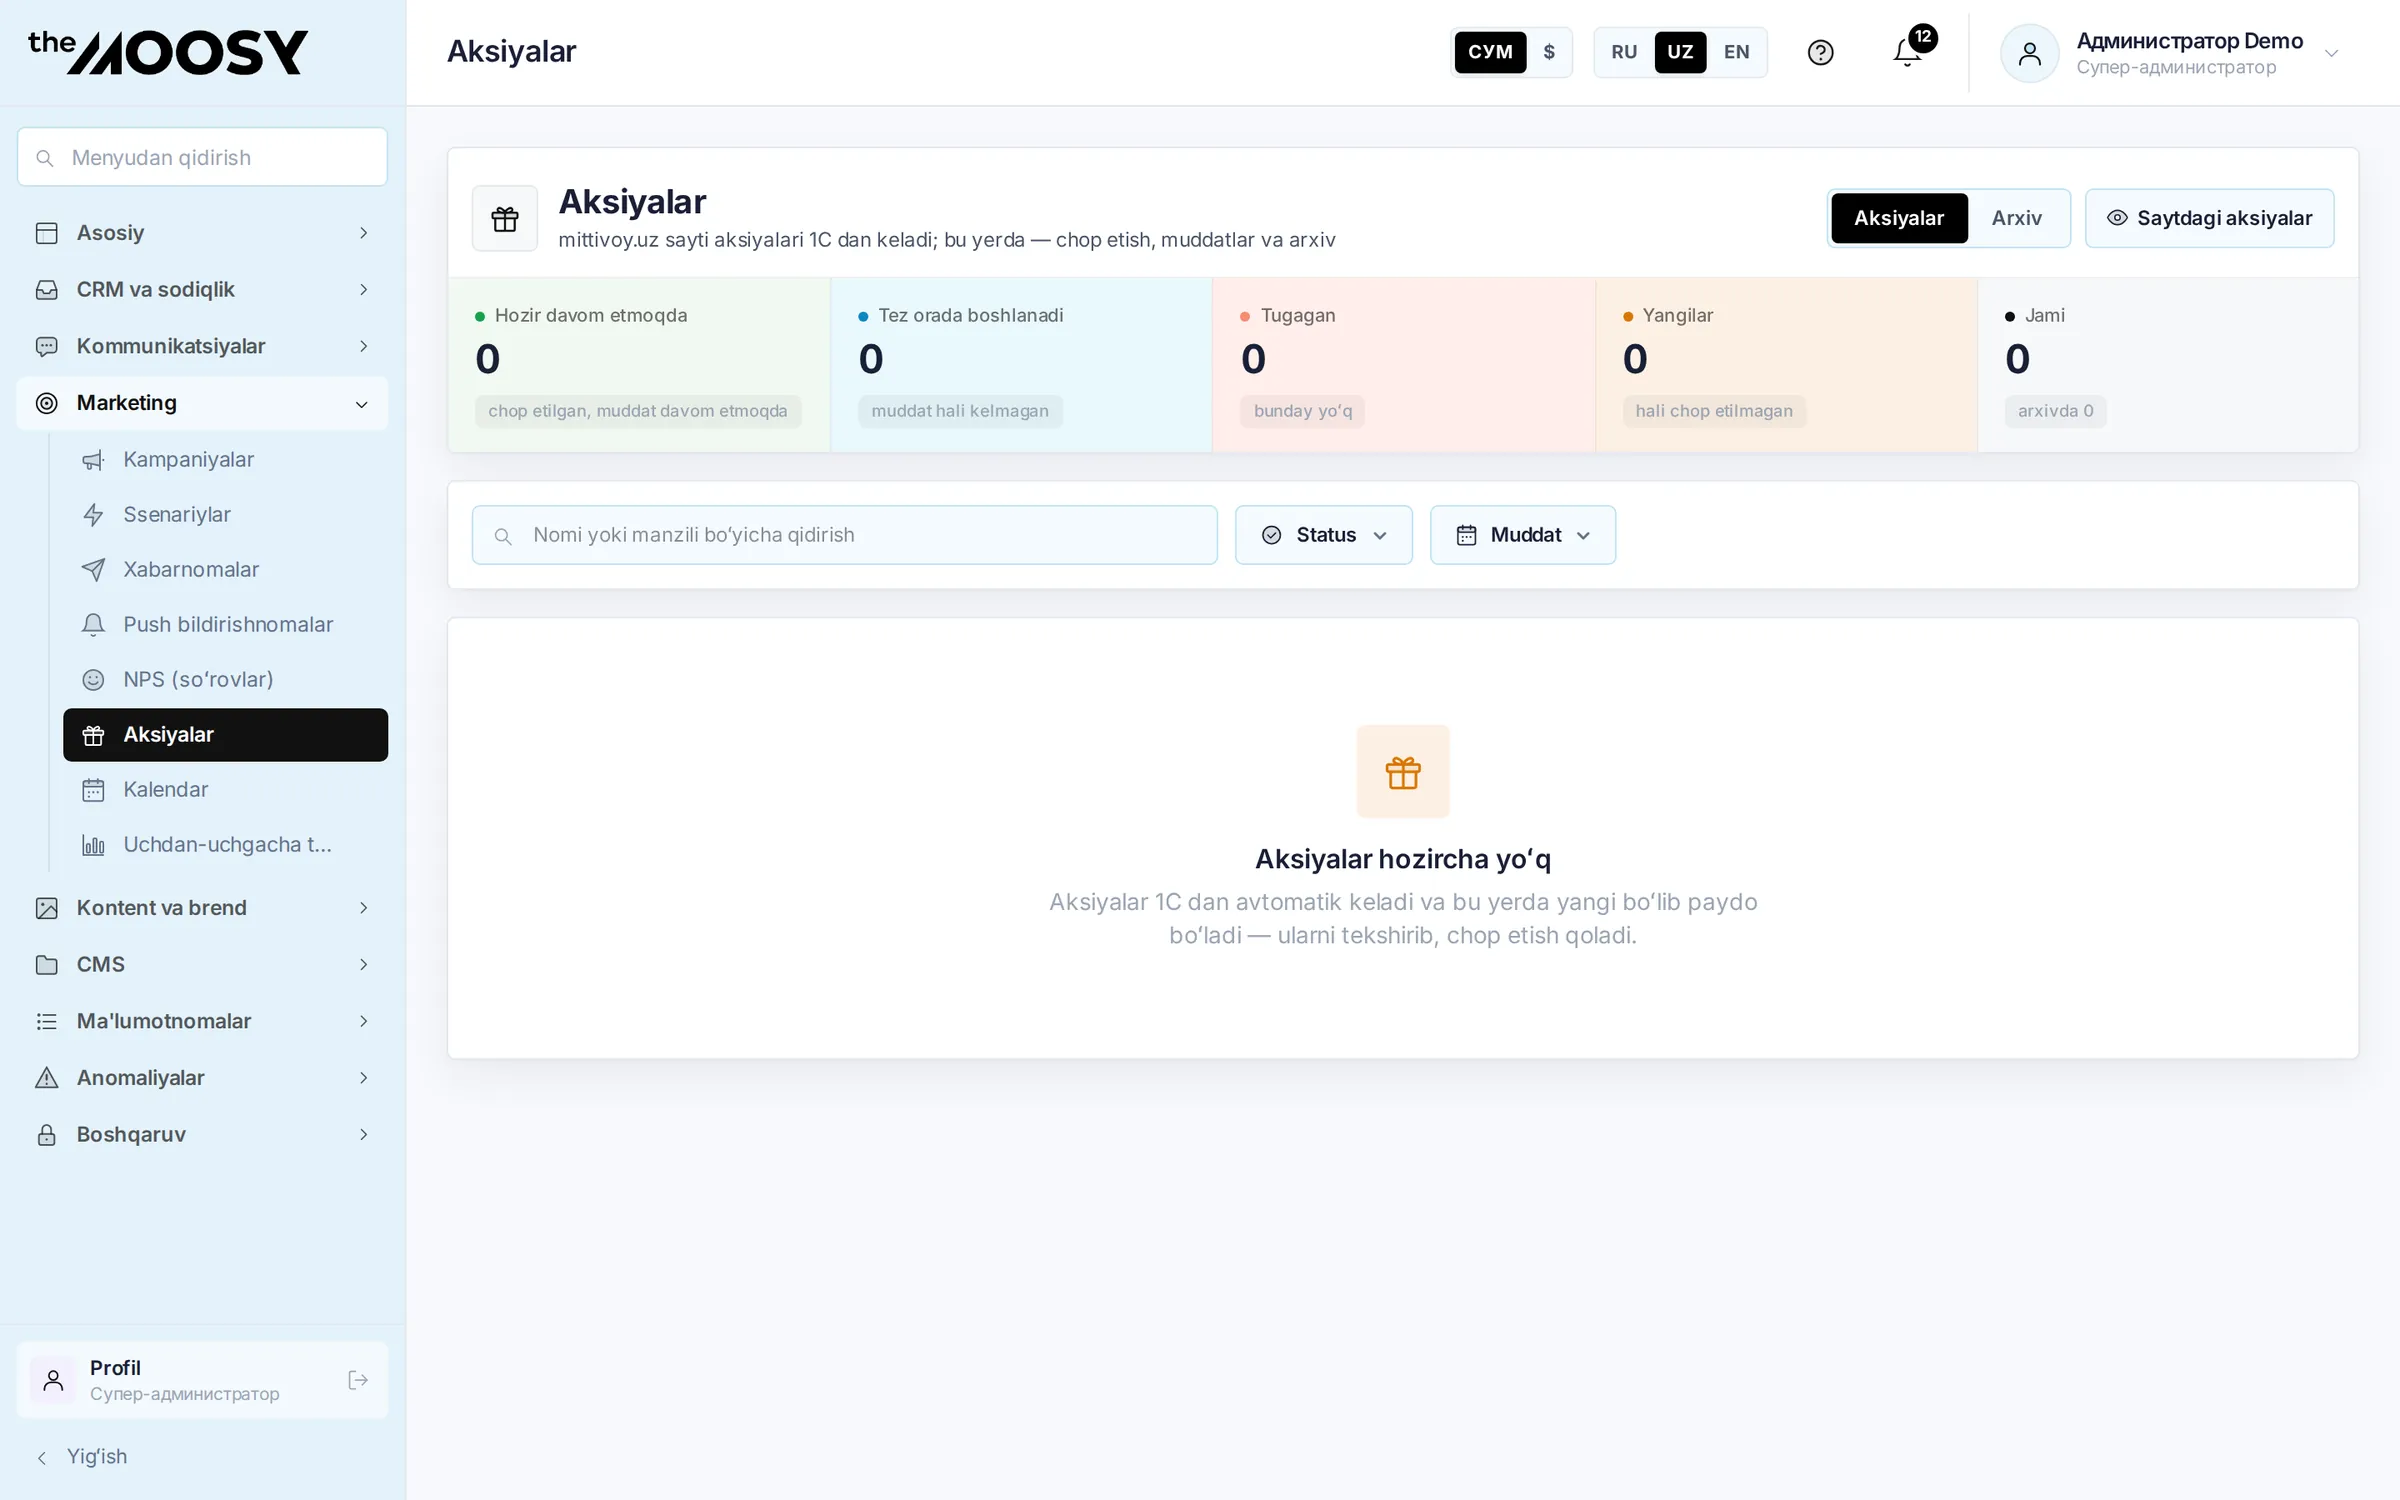
Task: Expand Kontent va brend menu
Action: 202,908
